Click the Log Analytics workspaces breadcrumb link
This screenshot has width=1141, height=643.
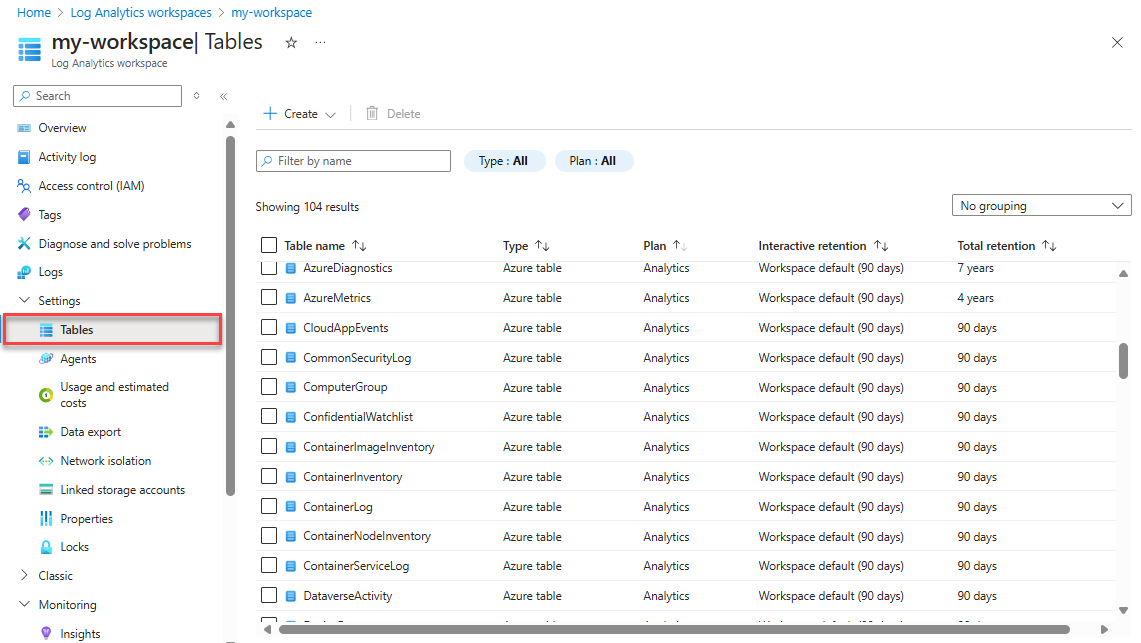tap(141, 13)
